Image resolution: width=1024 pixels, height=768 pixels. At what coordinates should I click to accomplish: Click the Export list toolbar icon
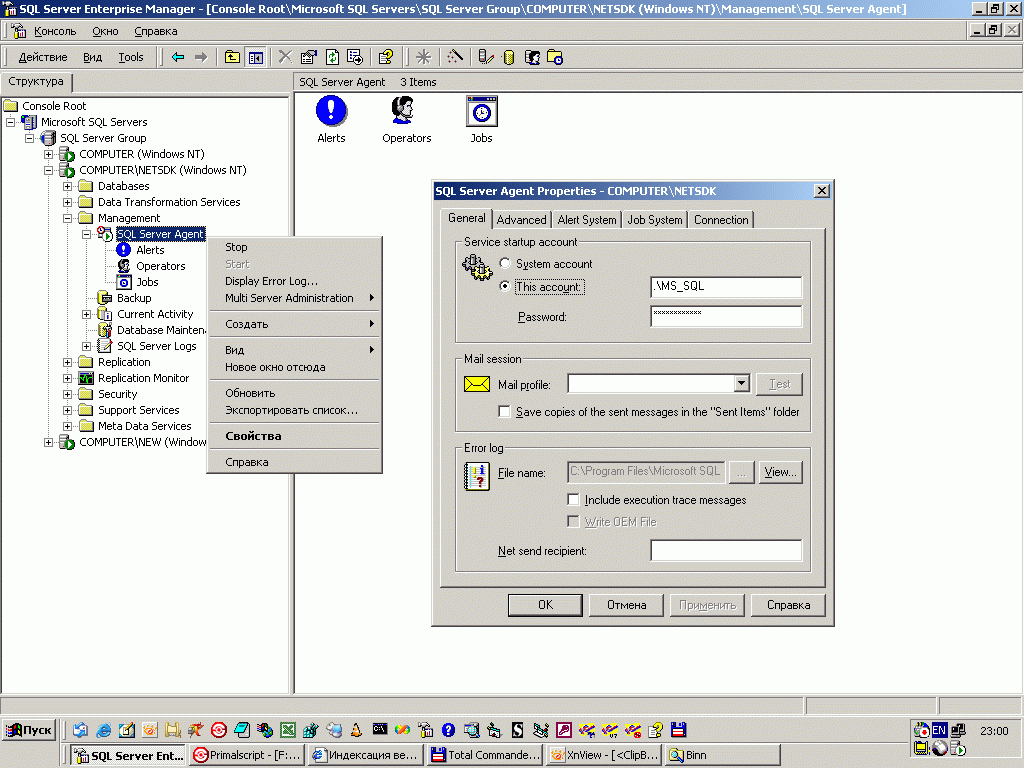point(355,57)
